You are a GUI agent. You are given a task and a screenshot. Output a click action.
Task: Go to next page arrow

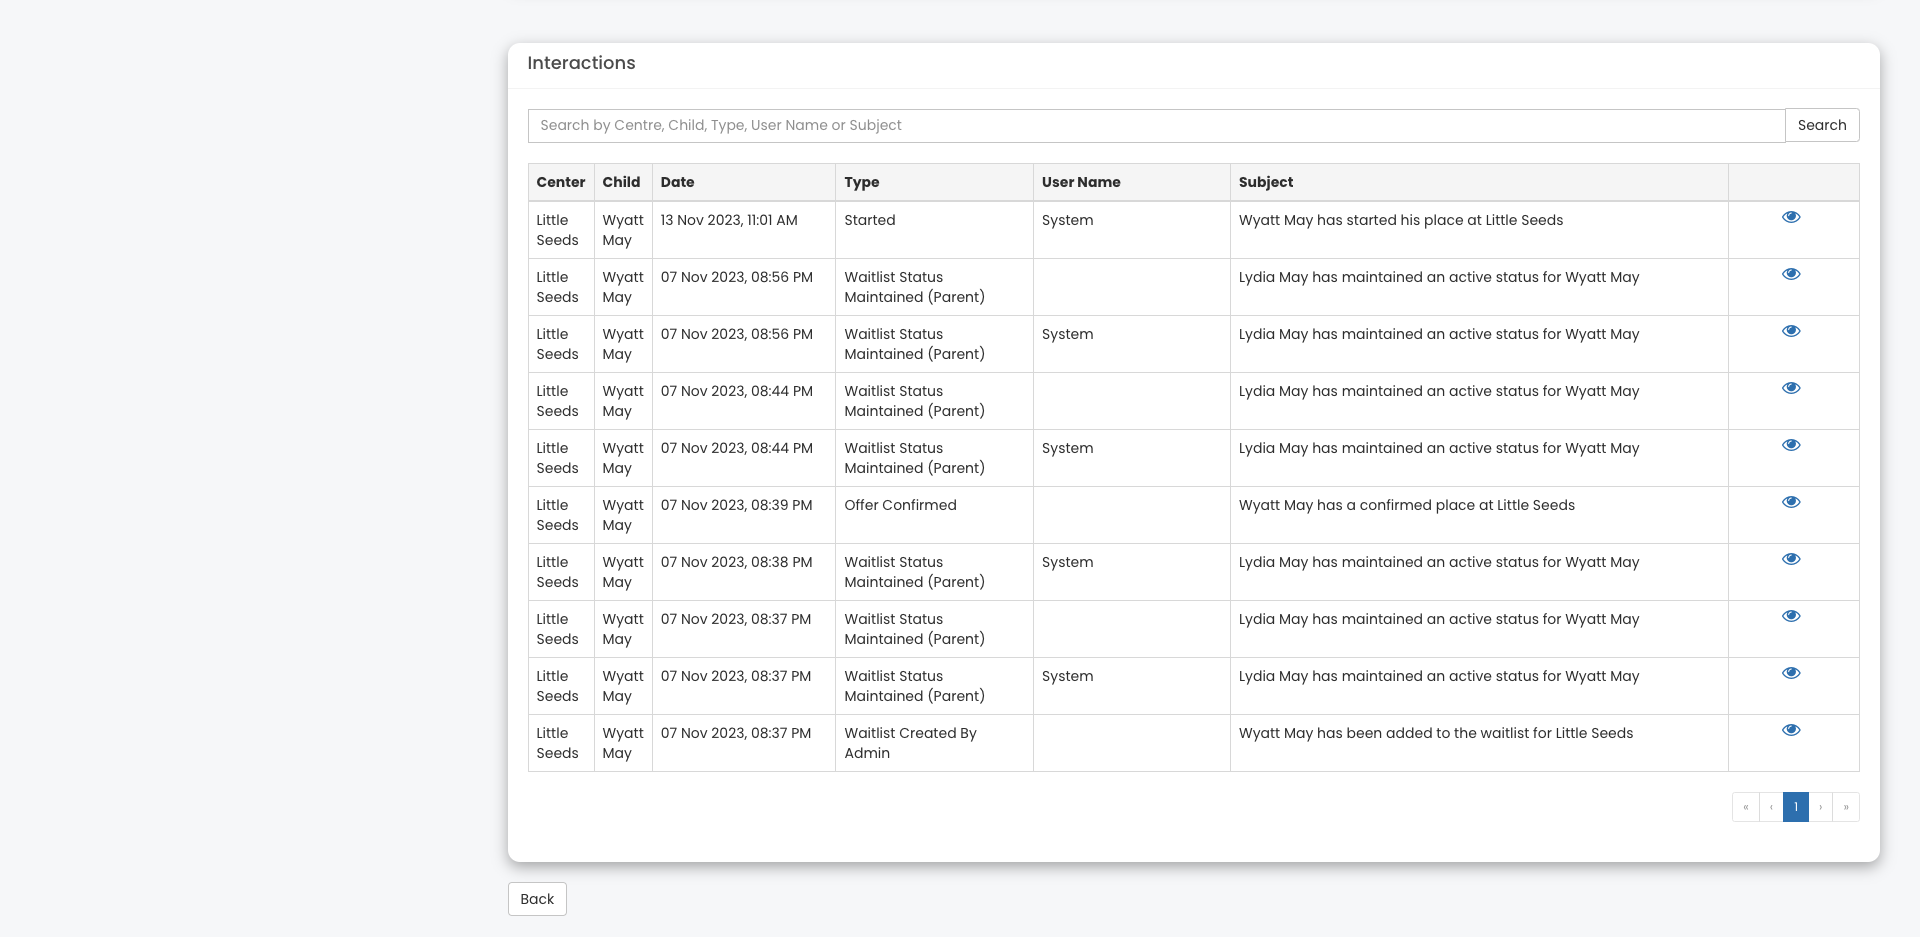[1821, 807]
